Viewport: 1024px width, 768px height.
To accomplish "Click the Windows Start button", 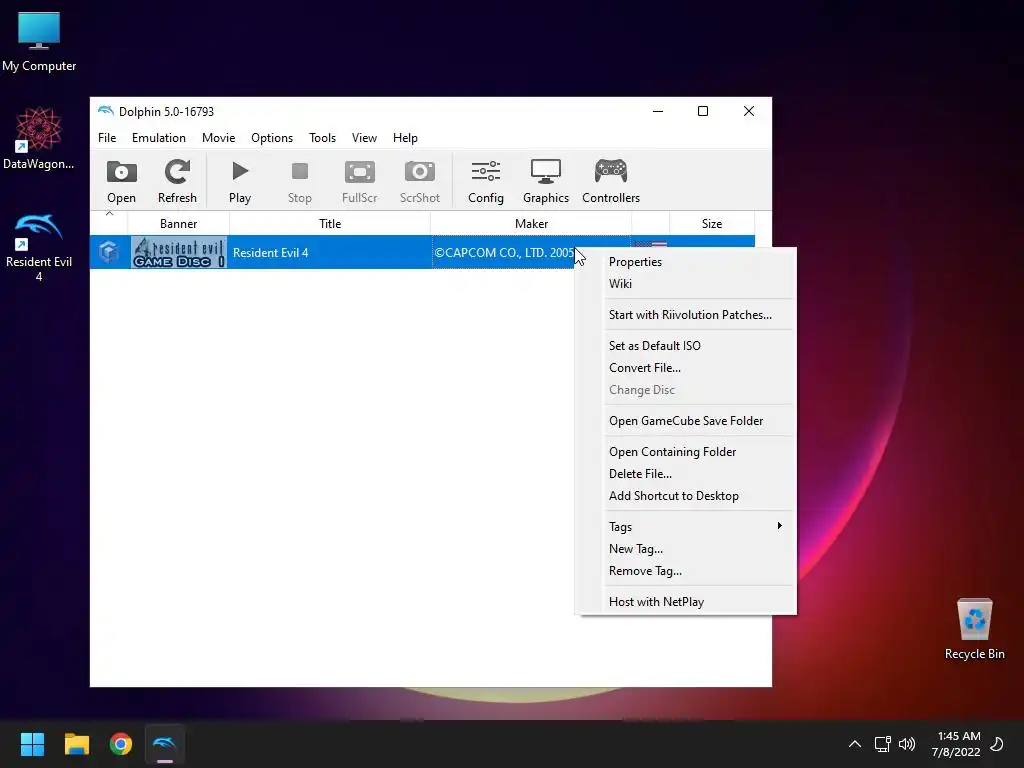I will coord(32,744).
